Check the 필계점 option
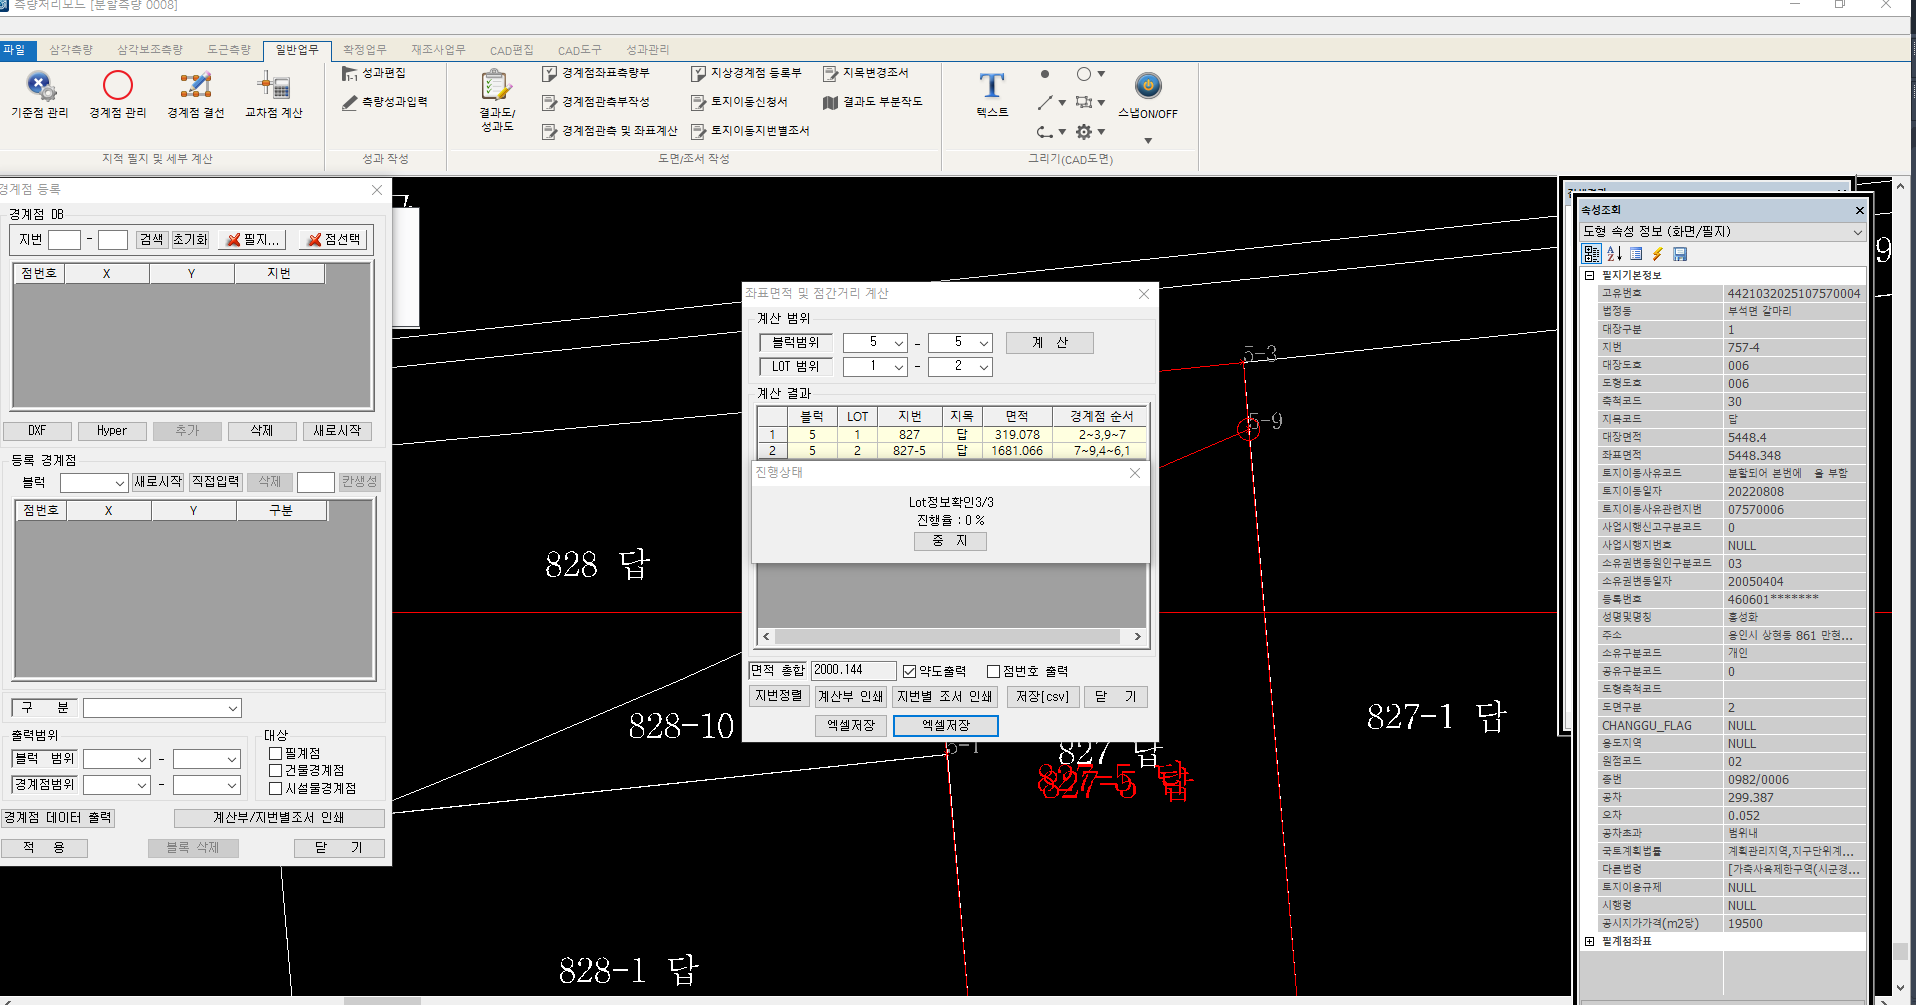This screenshot has height=1005, width=1916. [x=276, y=753]
